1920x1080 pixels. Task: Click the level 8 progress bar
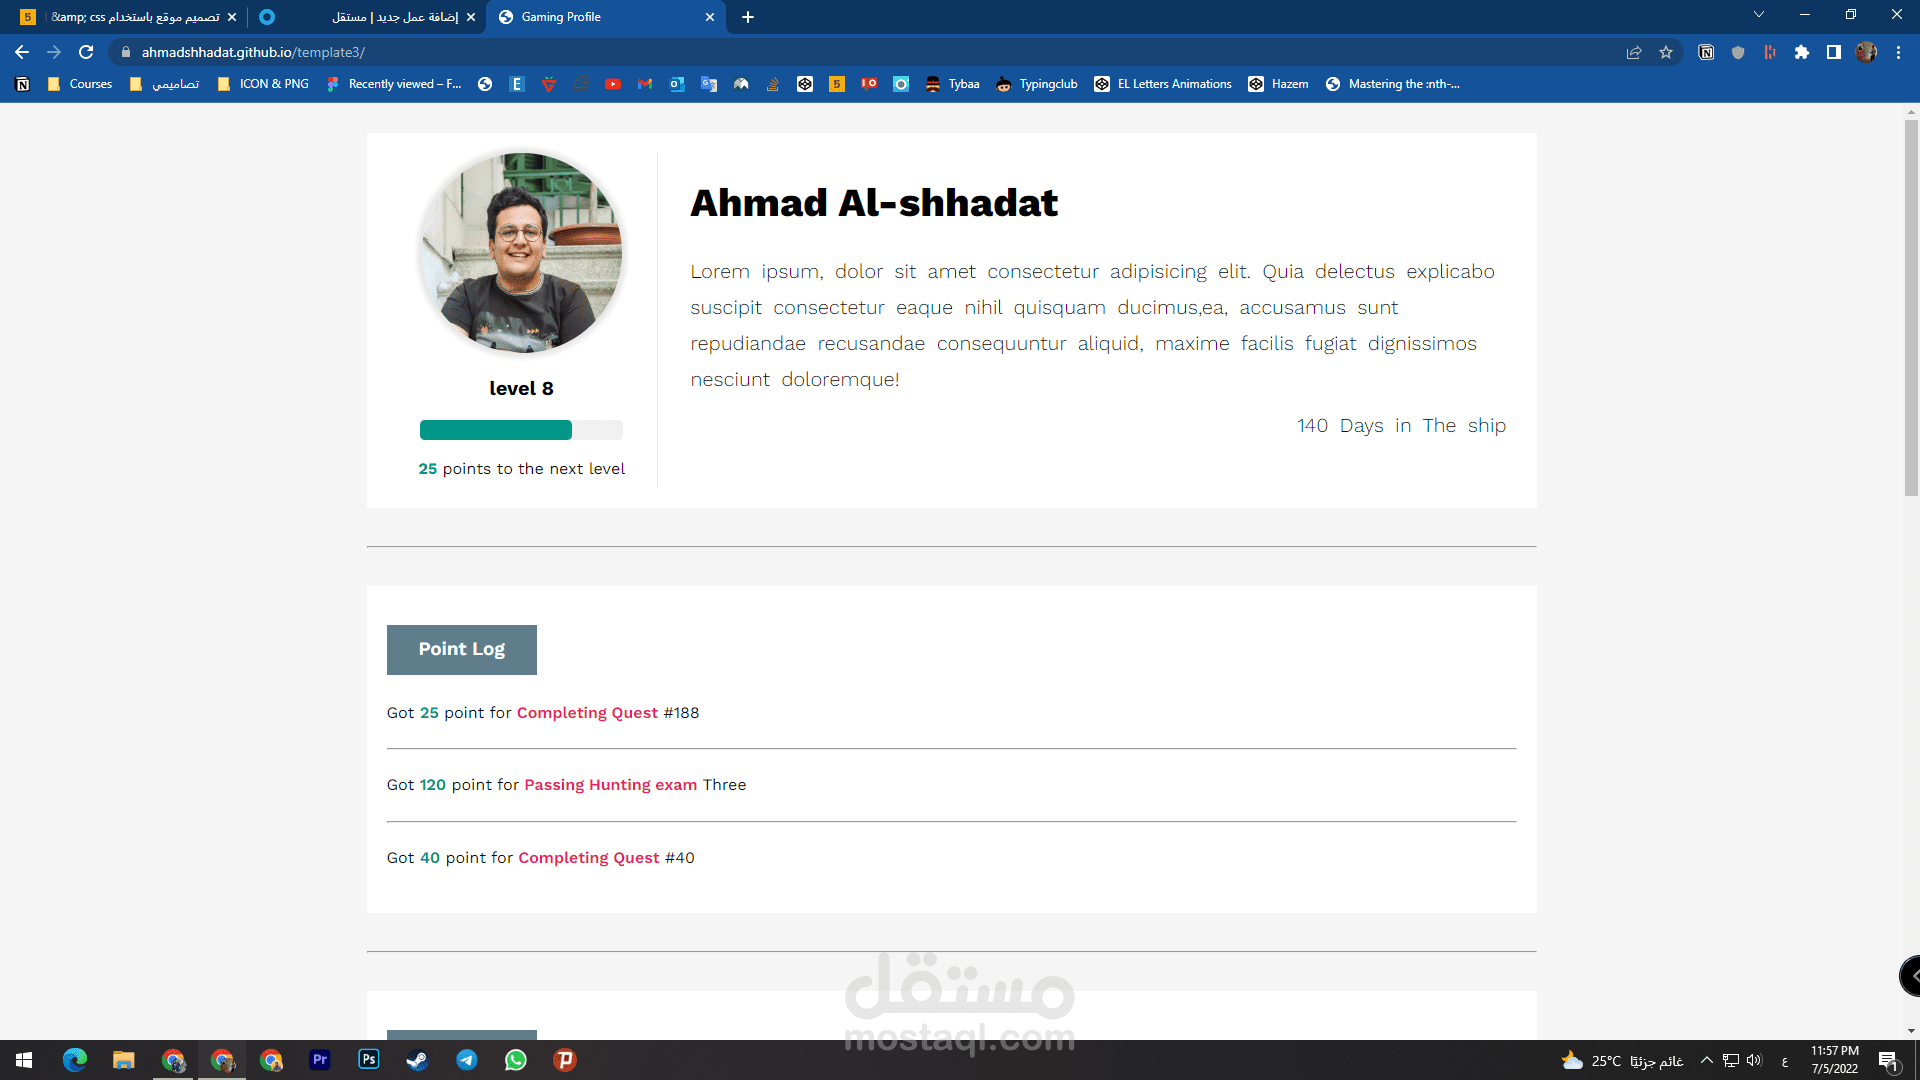pyautogui.click(x=521, y=429)
